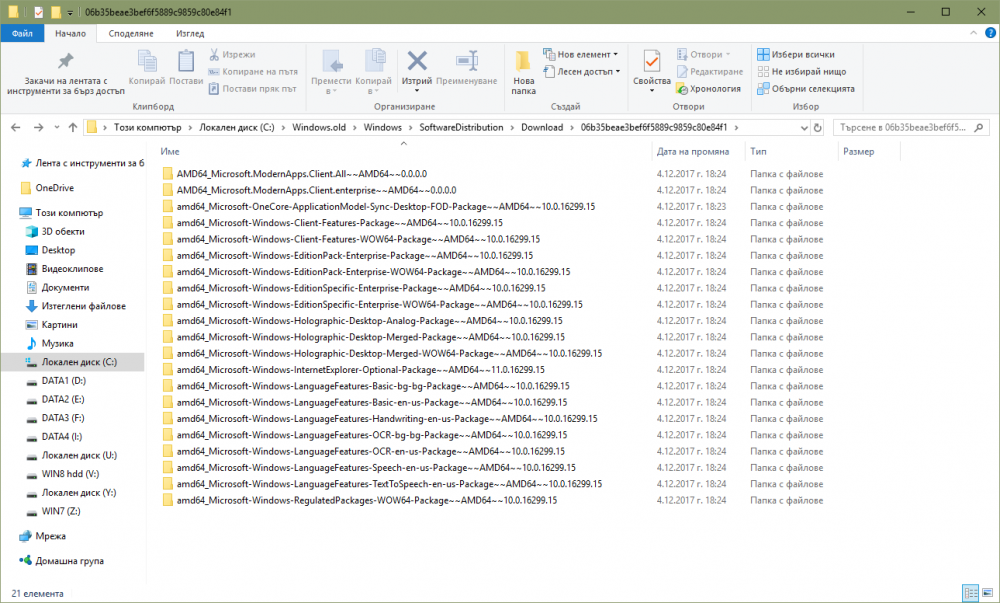Click the Отвори button in ribbon

(704, 55)
